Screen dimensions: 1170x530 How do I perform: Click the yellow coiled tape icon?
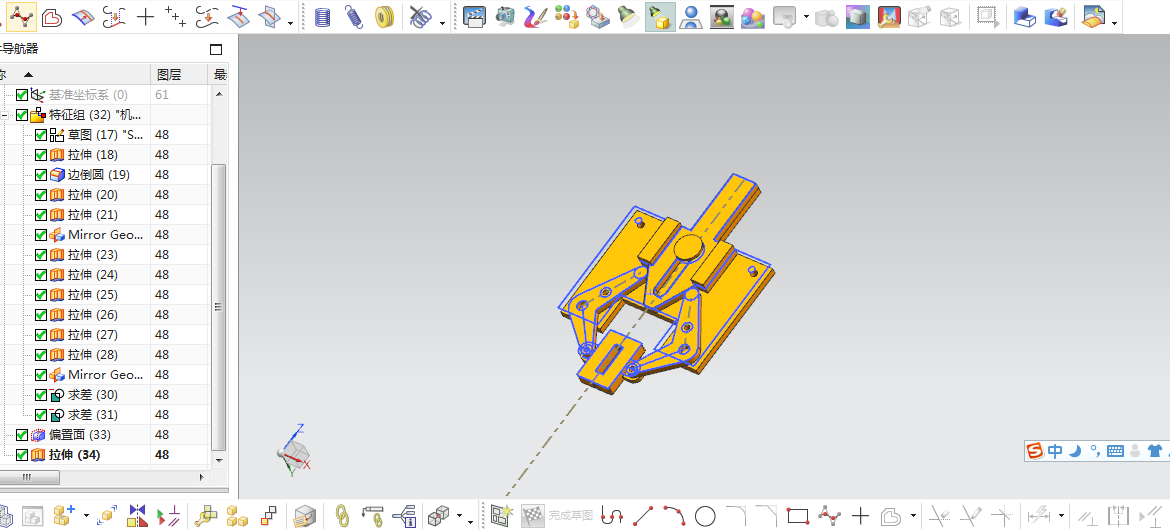coord(384,17)
